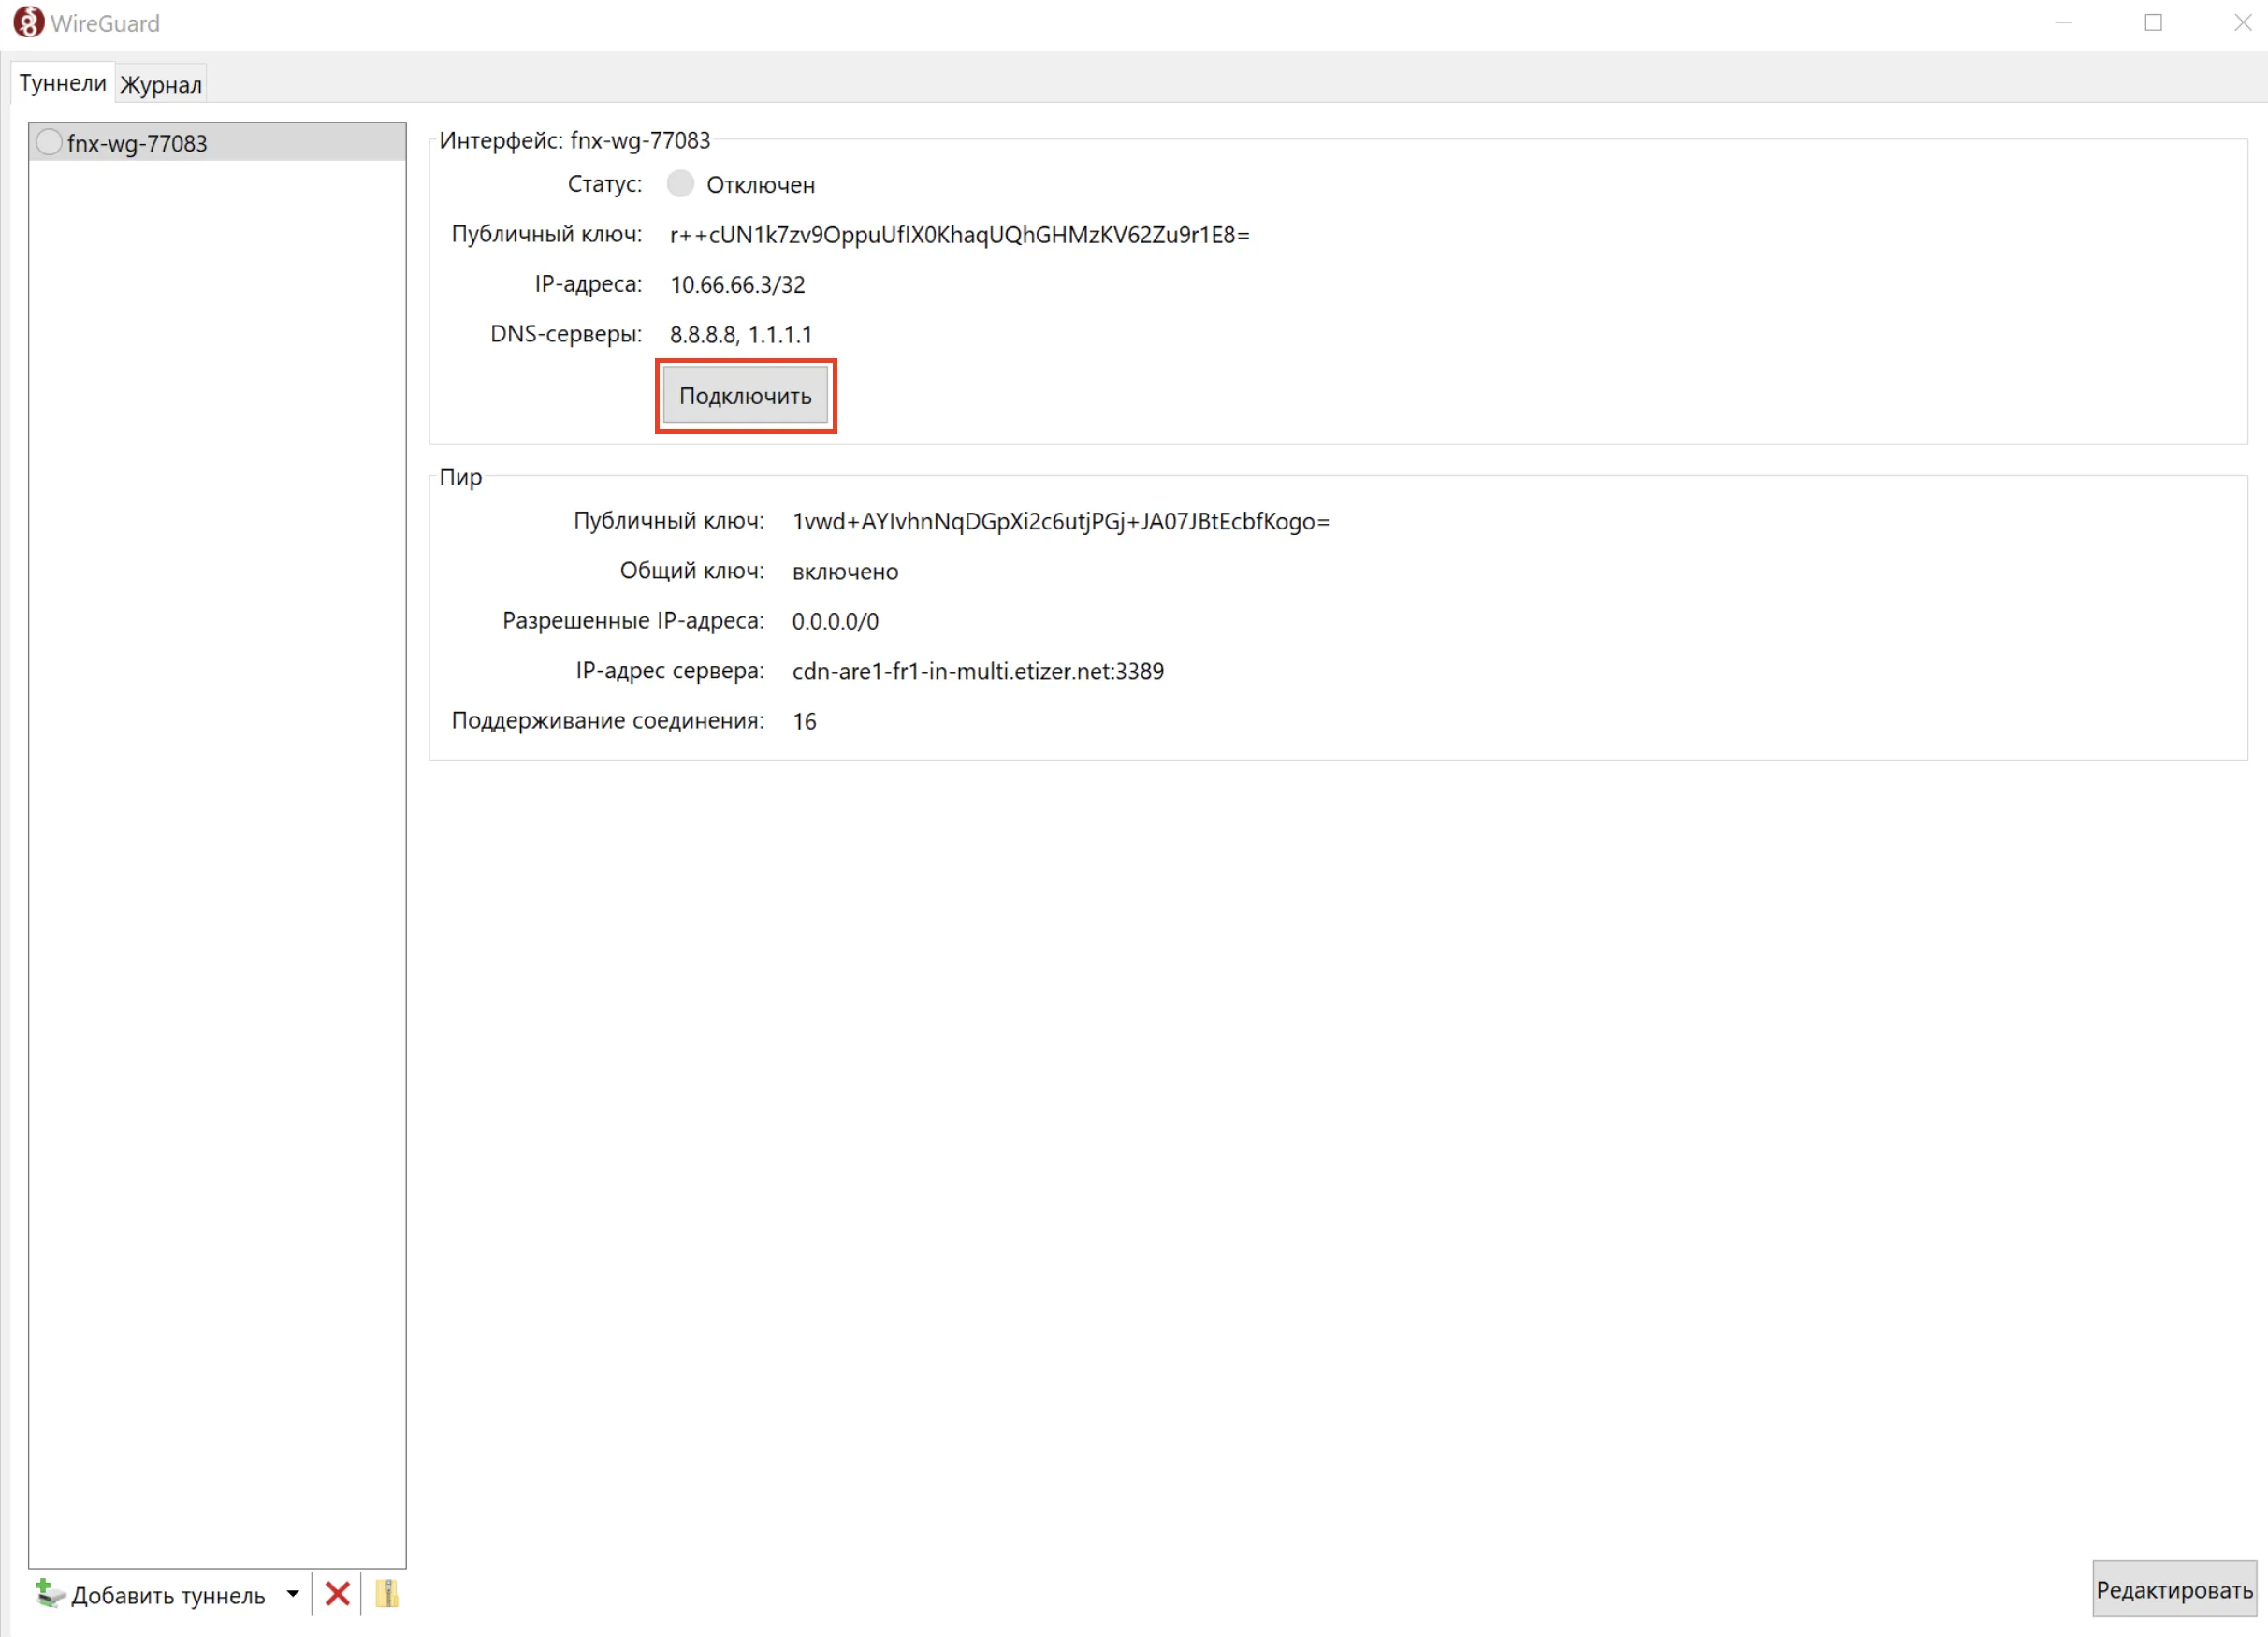Click the gray status indicator near Отключен

coord(680,183)
